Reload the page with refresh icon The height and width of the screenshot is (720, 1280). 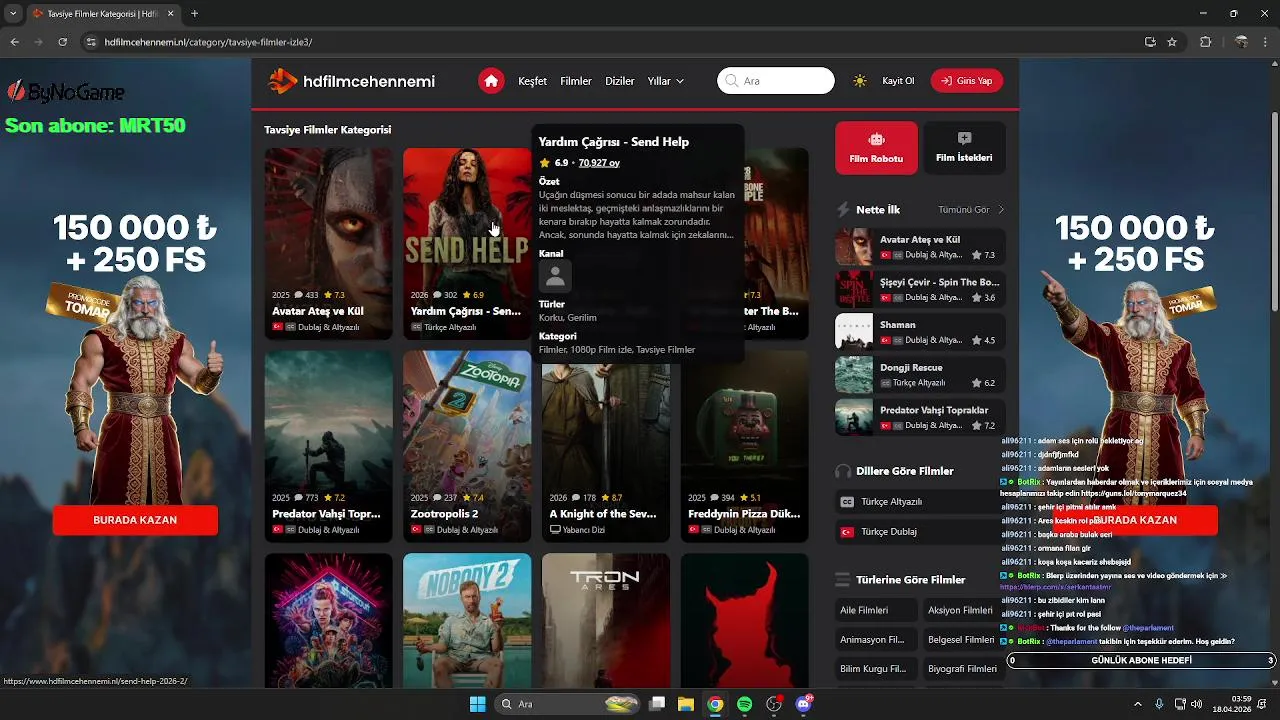click(x=62, y=42)
